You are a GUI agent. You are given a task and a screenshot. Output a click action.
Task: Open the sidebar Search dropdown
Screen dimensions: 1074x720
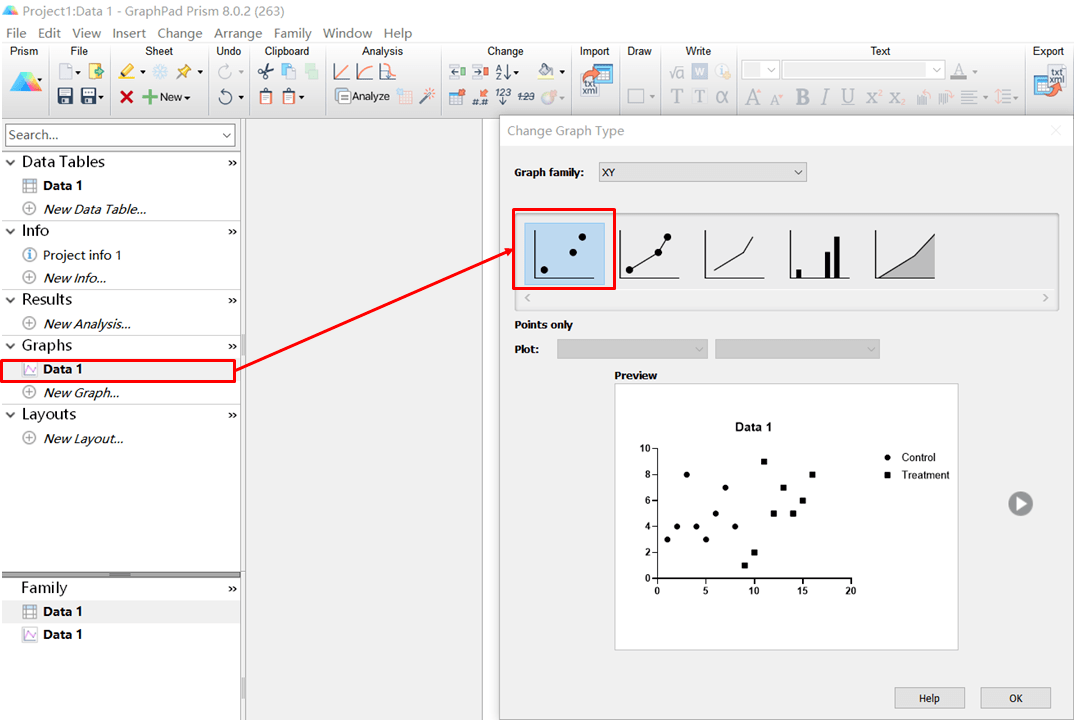pyautogui.click(x=227, y=135)
